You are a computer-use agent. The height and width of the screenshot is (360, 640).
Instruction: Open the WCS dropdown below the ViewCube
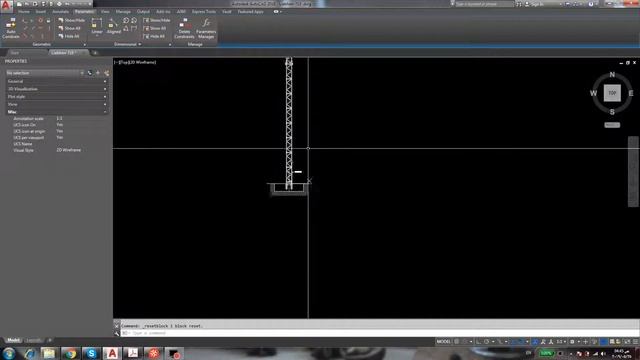coord(612,125)
